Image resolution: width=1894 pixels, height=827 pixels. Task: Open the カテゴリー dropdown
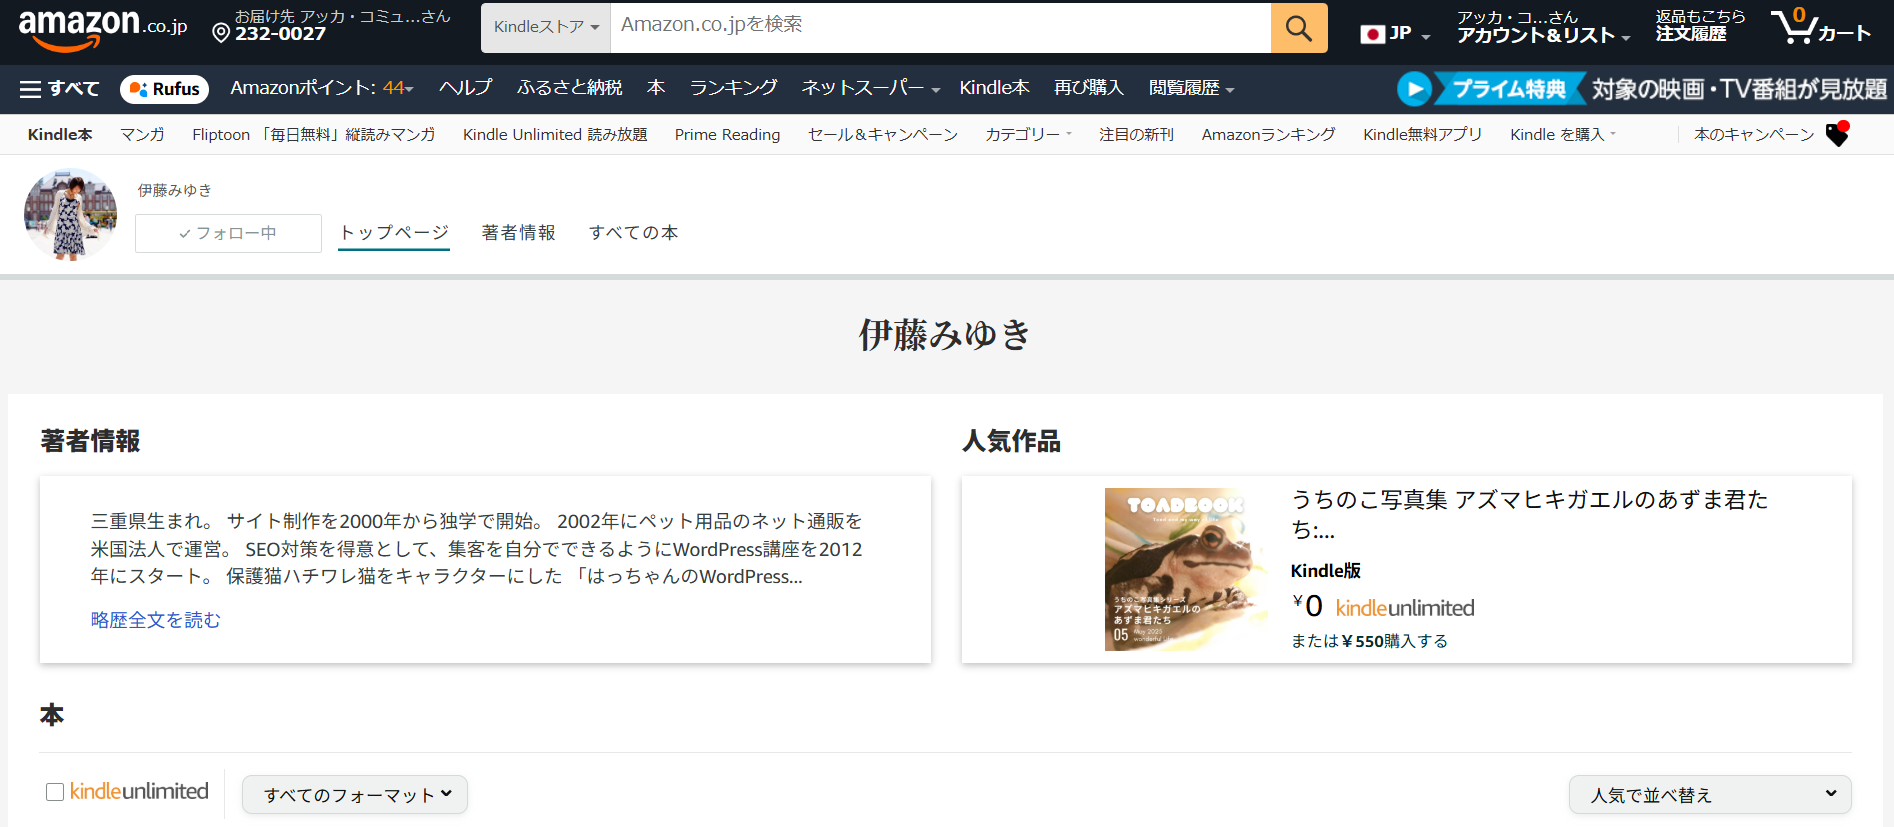1028,134
